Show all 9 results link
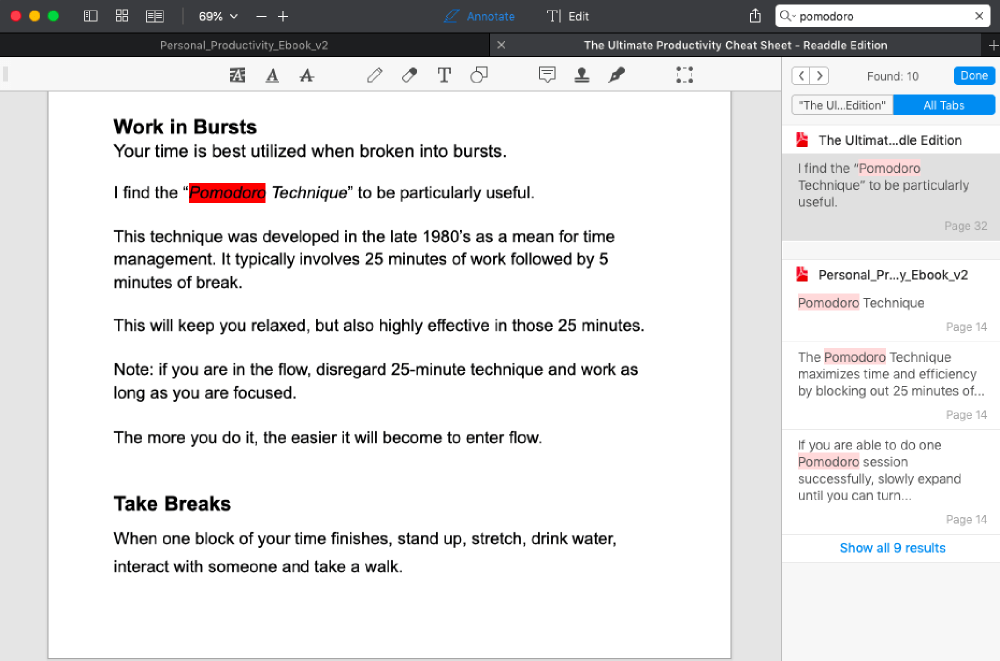The width and height of the screenshot is (1000, 661). click(x=892, y=548)
